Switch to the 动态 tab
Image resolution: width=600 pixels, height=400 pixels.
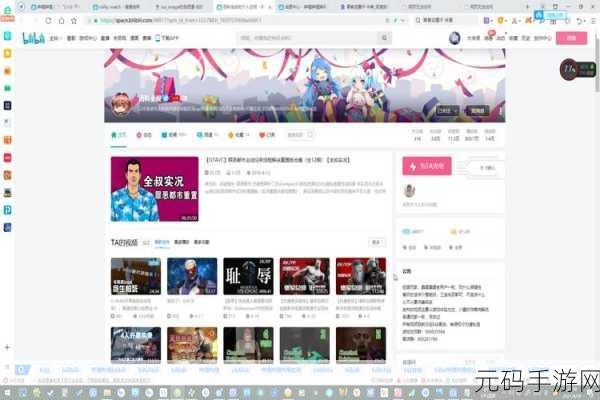(144, 135)
